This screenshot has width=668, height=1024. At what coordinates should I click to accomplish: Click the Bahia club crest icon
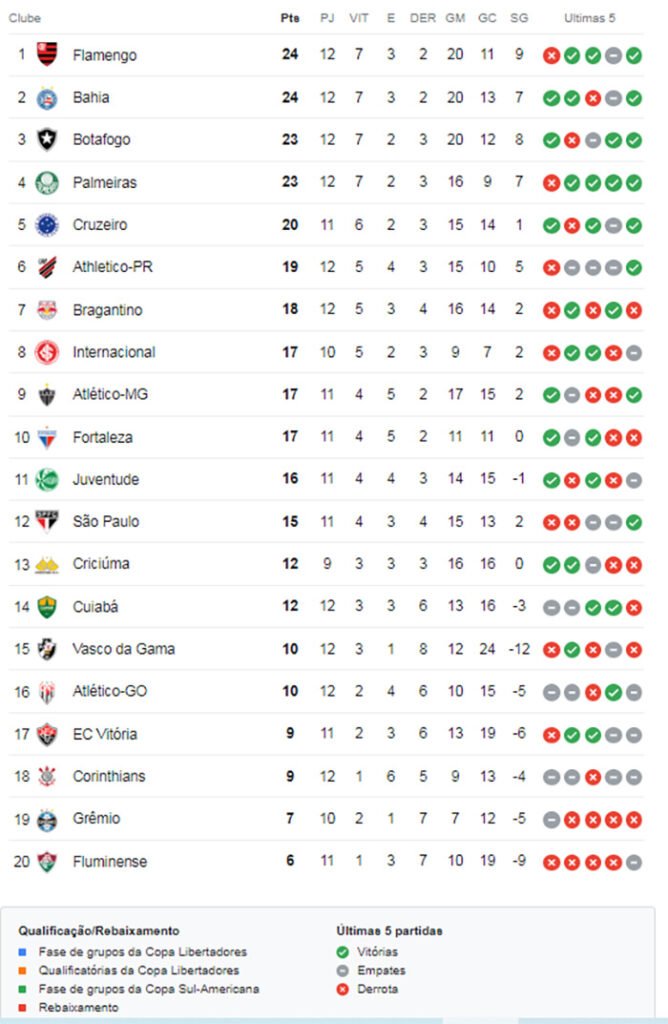[x=47, y=97]
